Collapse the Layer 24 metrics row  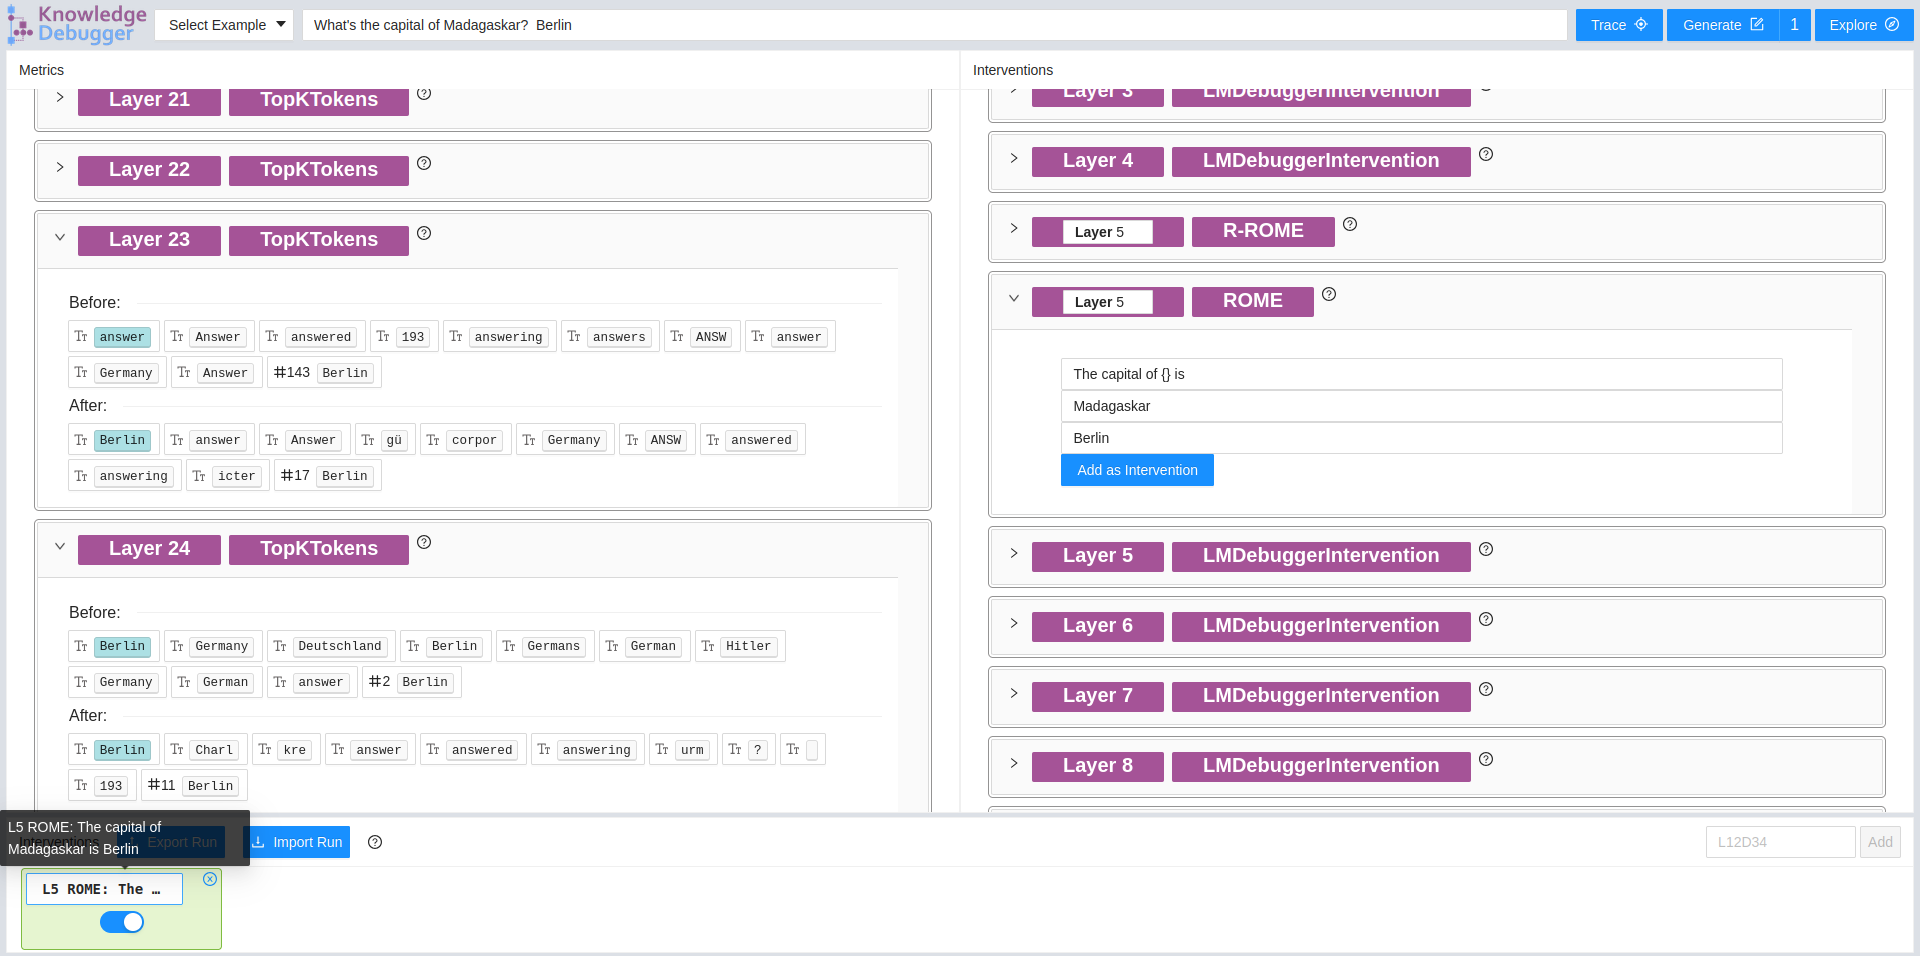(60, 547)
